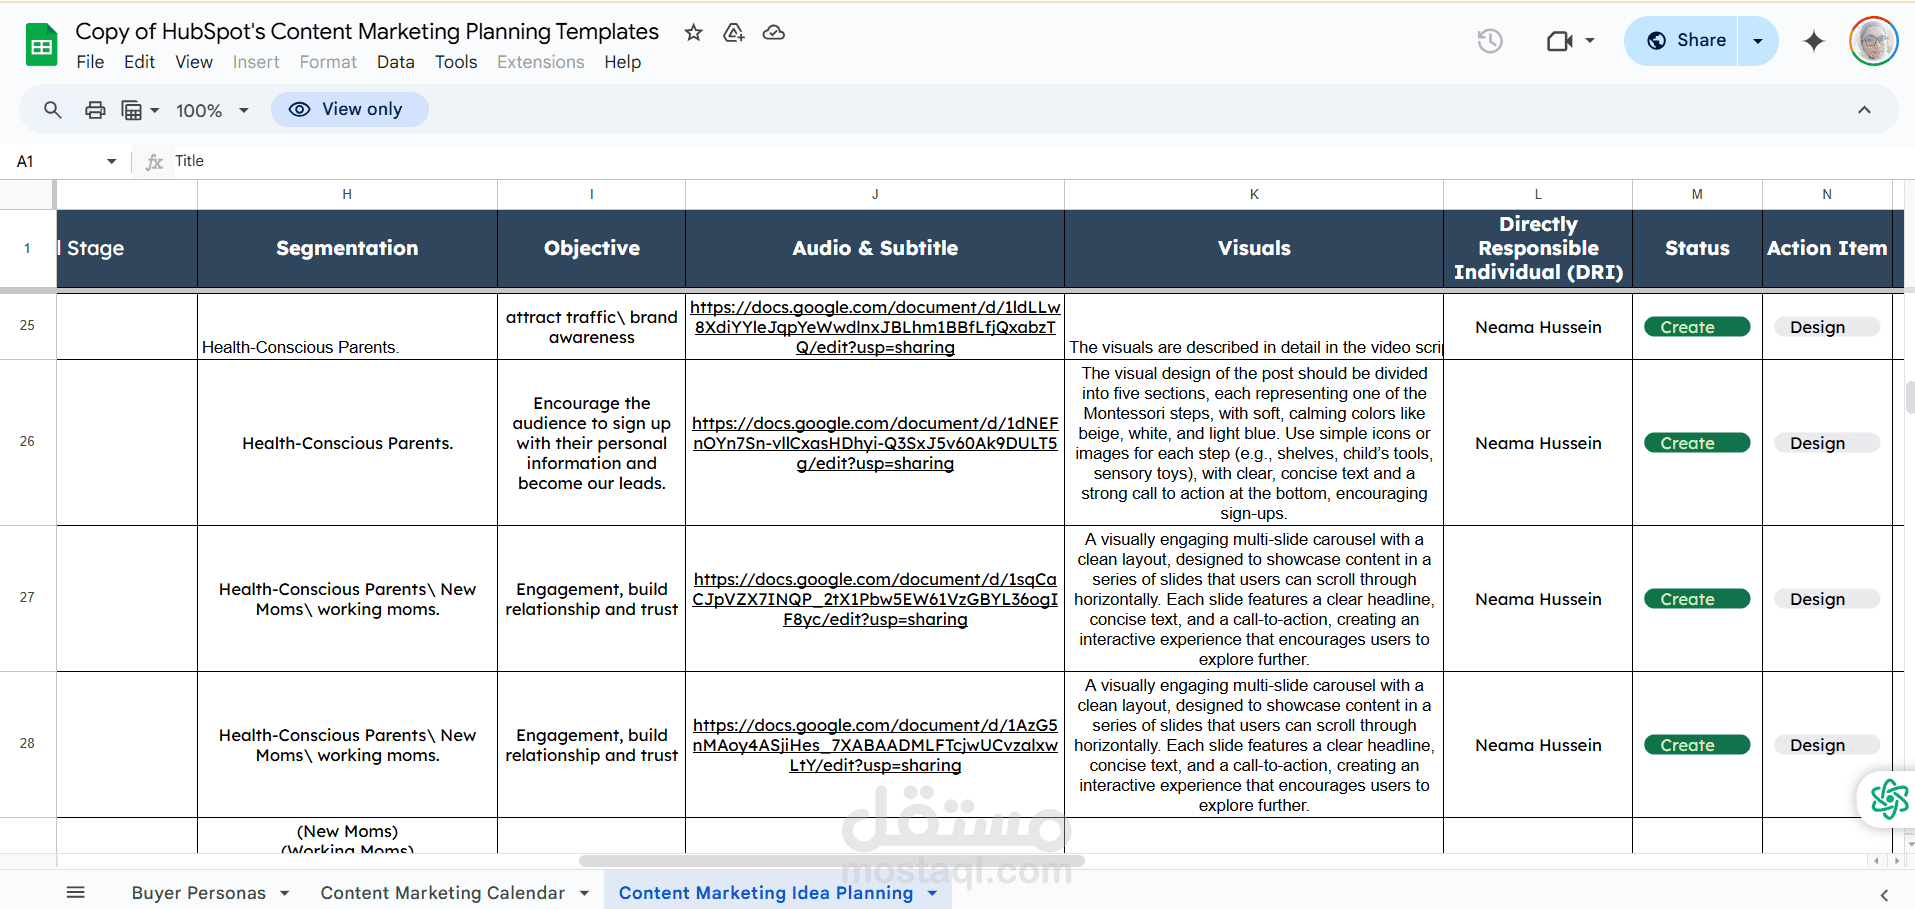Open Content Marketing Calendar tab menu arrow

pyautogui.click(x=584, y=893)
